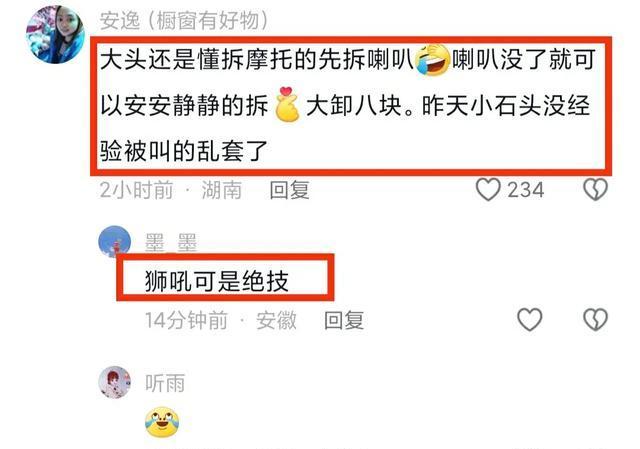Select comment text 狮吼可是绝技
640x449 pixels.
217,281
